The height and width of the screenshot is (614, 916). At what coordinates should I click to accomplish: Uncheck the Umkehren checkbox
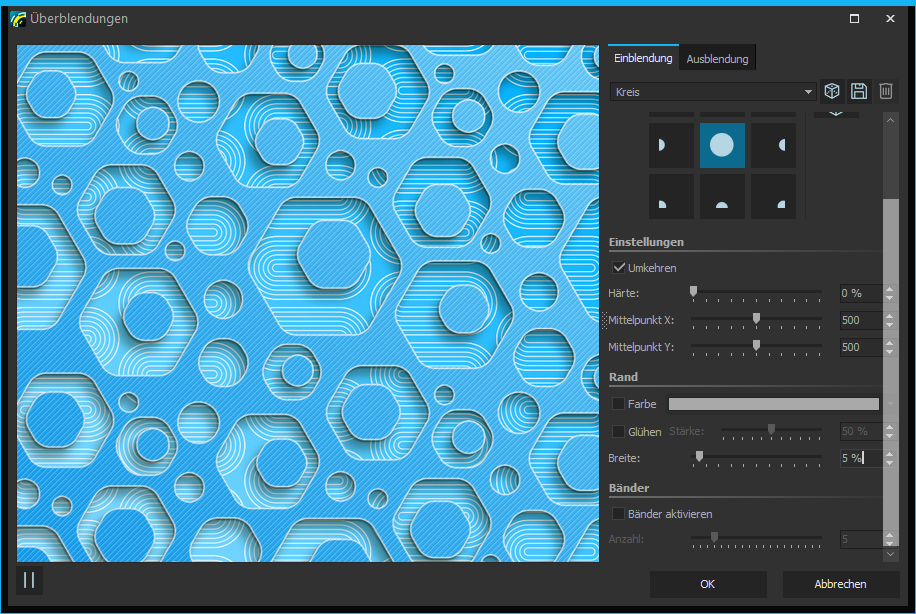coord(619,268)
